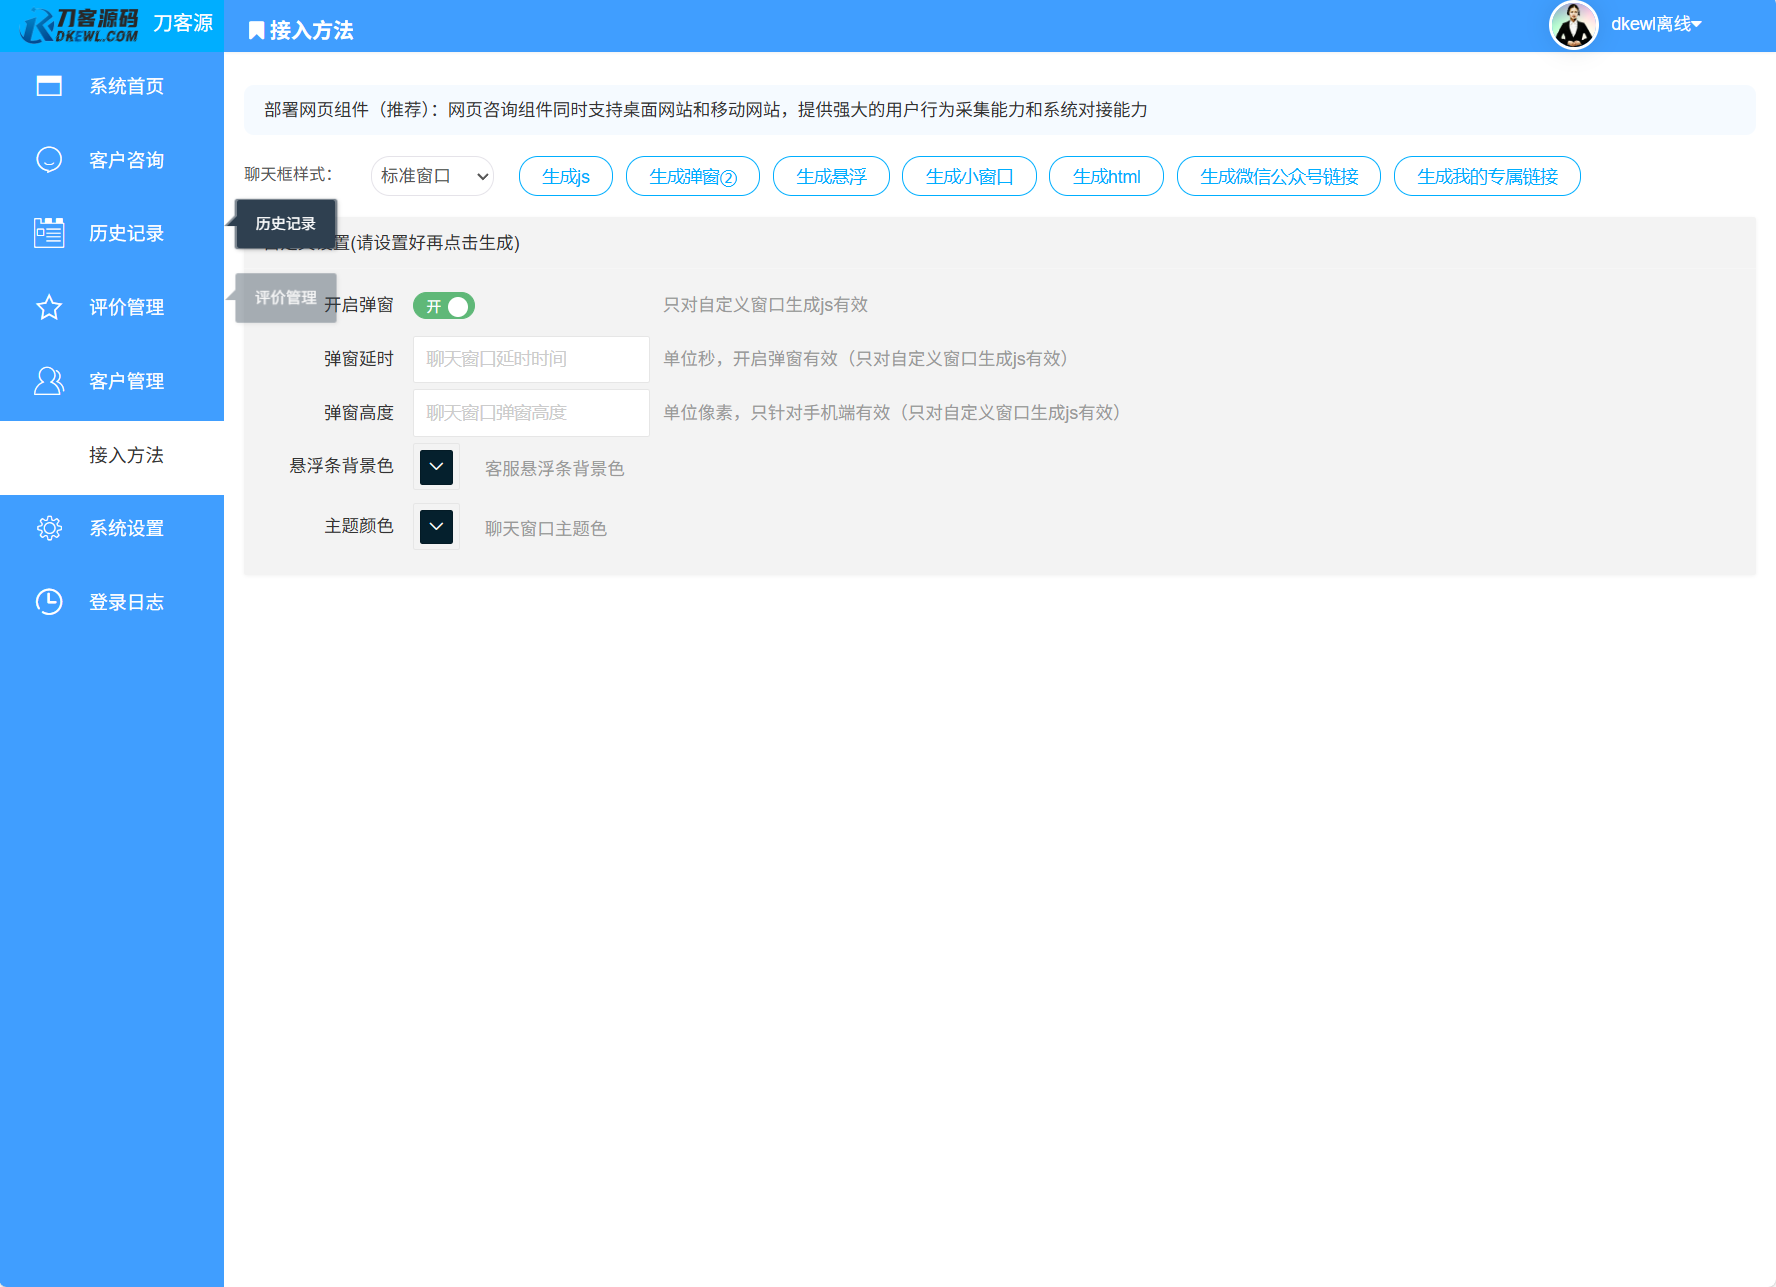Open the 悬浮条背景色 color dropdown
The image size is (1776, 1287).
[x=436, y=466]
